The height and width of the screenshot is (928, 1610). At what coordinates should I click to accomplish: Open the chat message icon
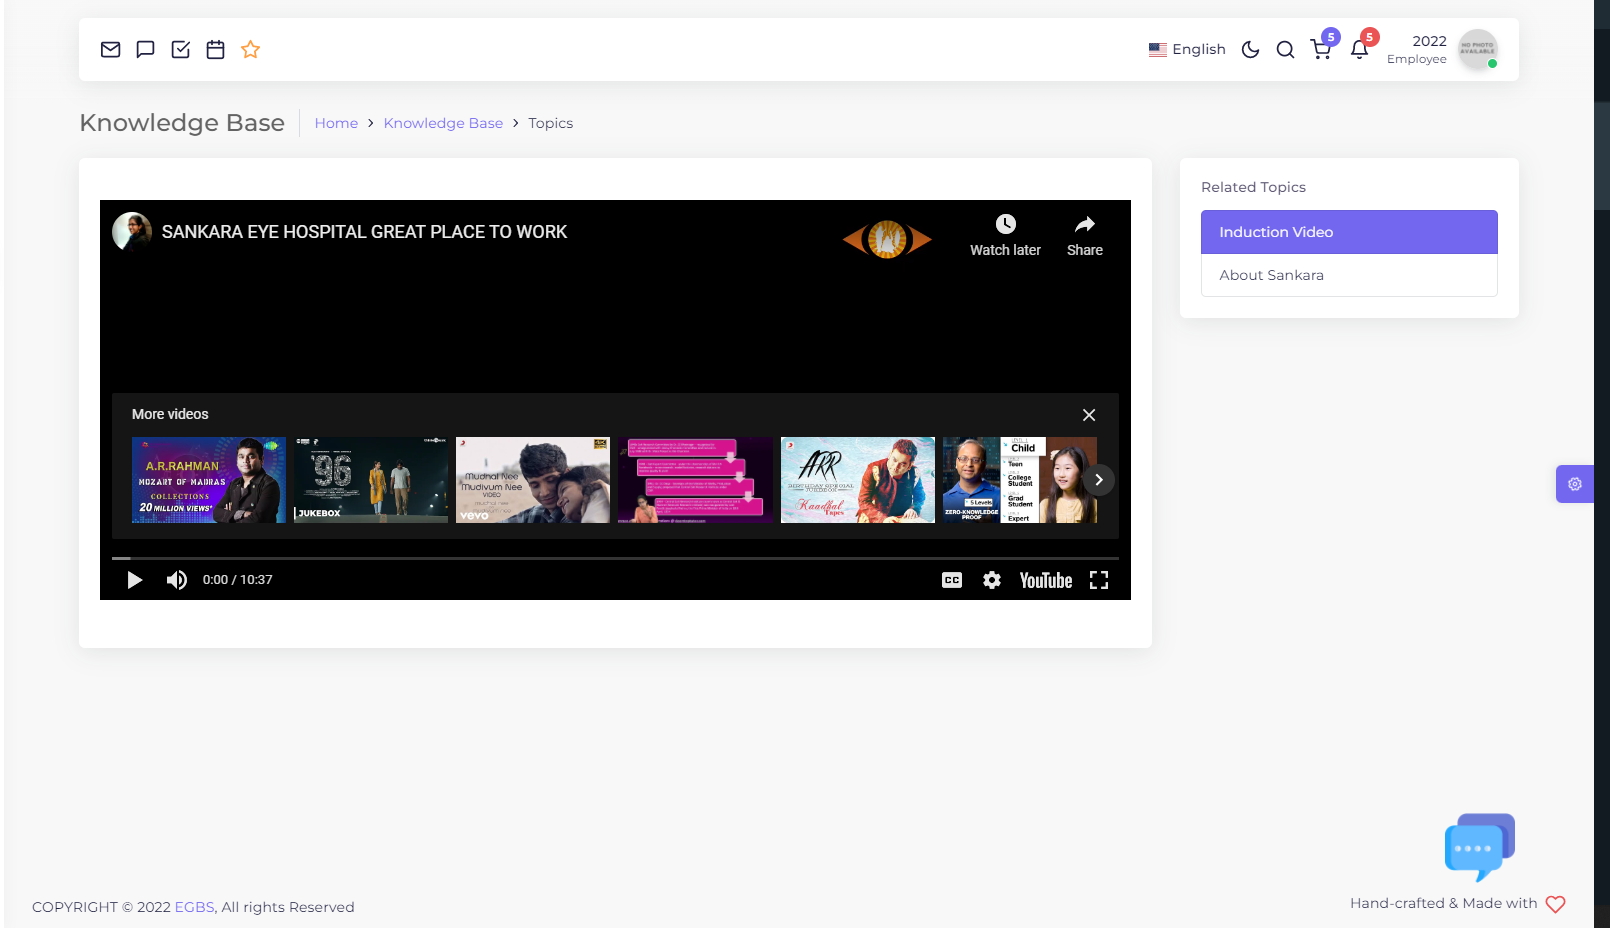click(145, 49)
